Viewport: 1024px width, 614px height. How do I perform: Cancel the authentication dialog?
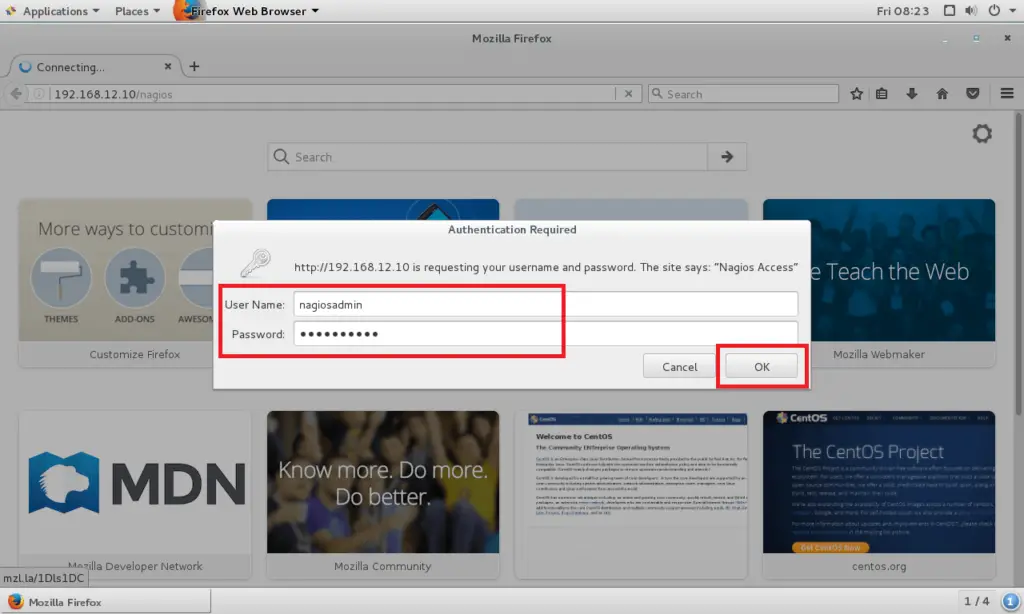[x=679, y=366]
